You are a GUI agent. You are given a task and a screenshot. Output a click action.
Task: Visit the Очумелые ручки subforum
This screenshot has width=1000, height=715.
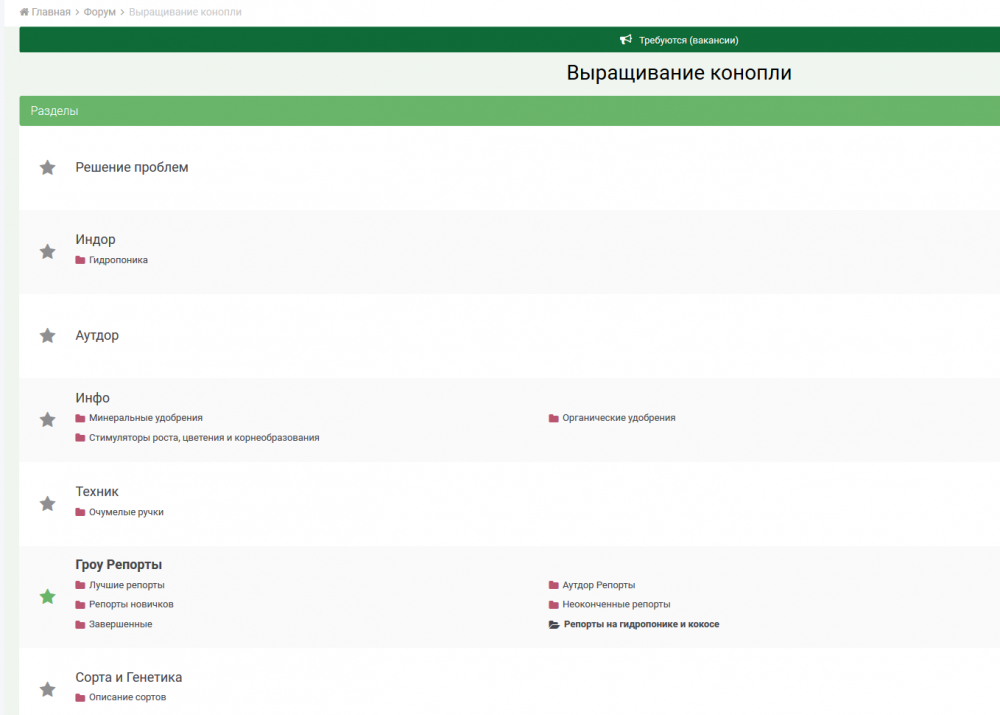[x=126, y=512]
